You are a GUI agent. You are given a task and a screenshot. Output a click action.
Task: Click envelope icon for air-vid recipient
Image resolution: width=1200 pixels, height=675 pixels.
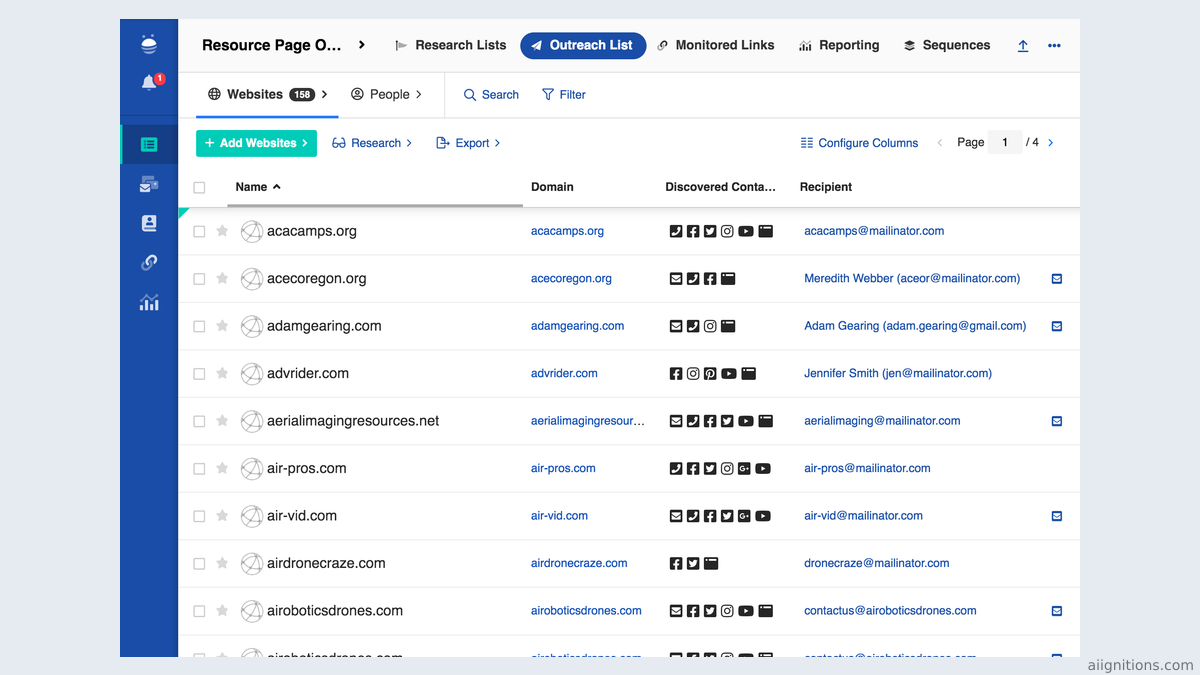[x=1057, y=516]
